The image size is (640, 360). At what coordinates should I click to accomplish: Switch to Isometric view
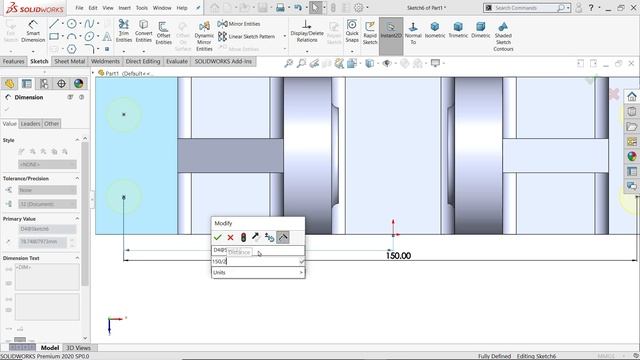[435, 30]
